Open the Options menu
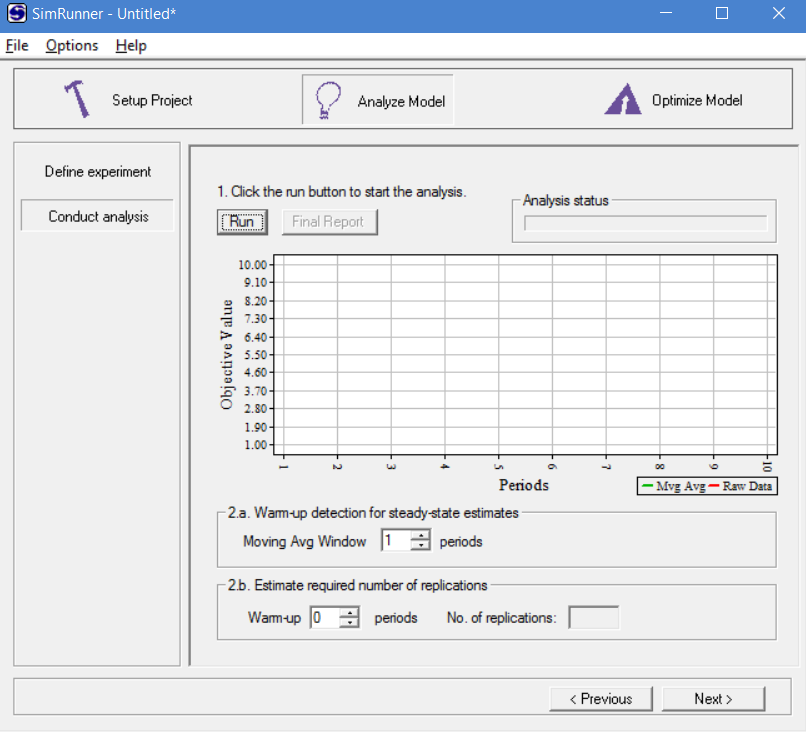Image resolution: width=806 pixels, height=732 pixels. 72,46
